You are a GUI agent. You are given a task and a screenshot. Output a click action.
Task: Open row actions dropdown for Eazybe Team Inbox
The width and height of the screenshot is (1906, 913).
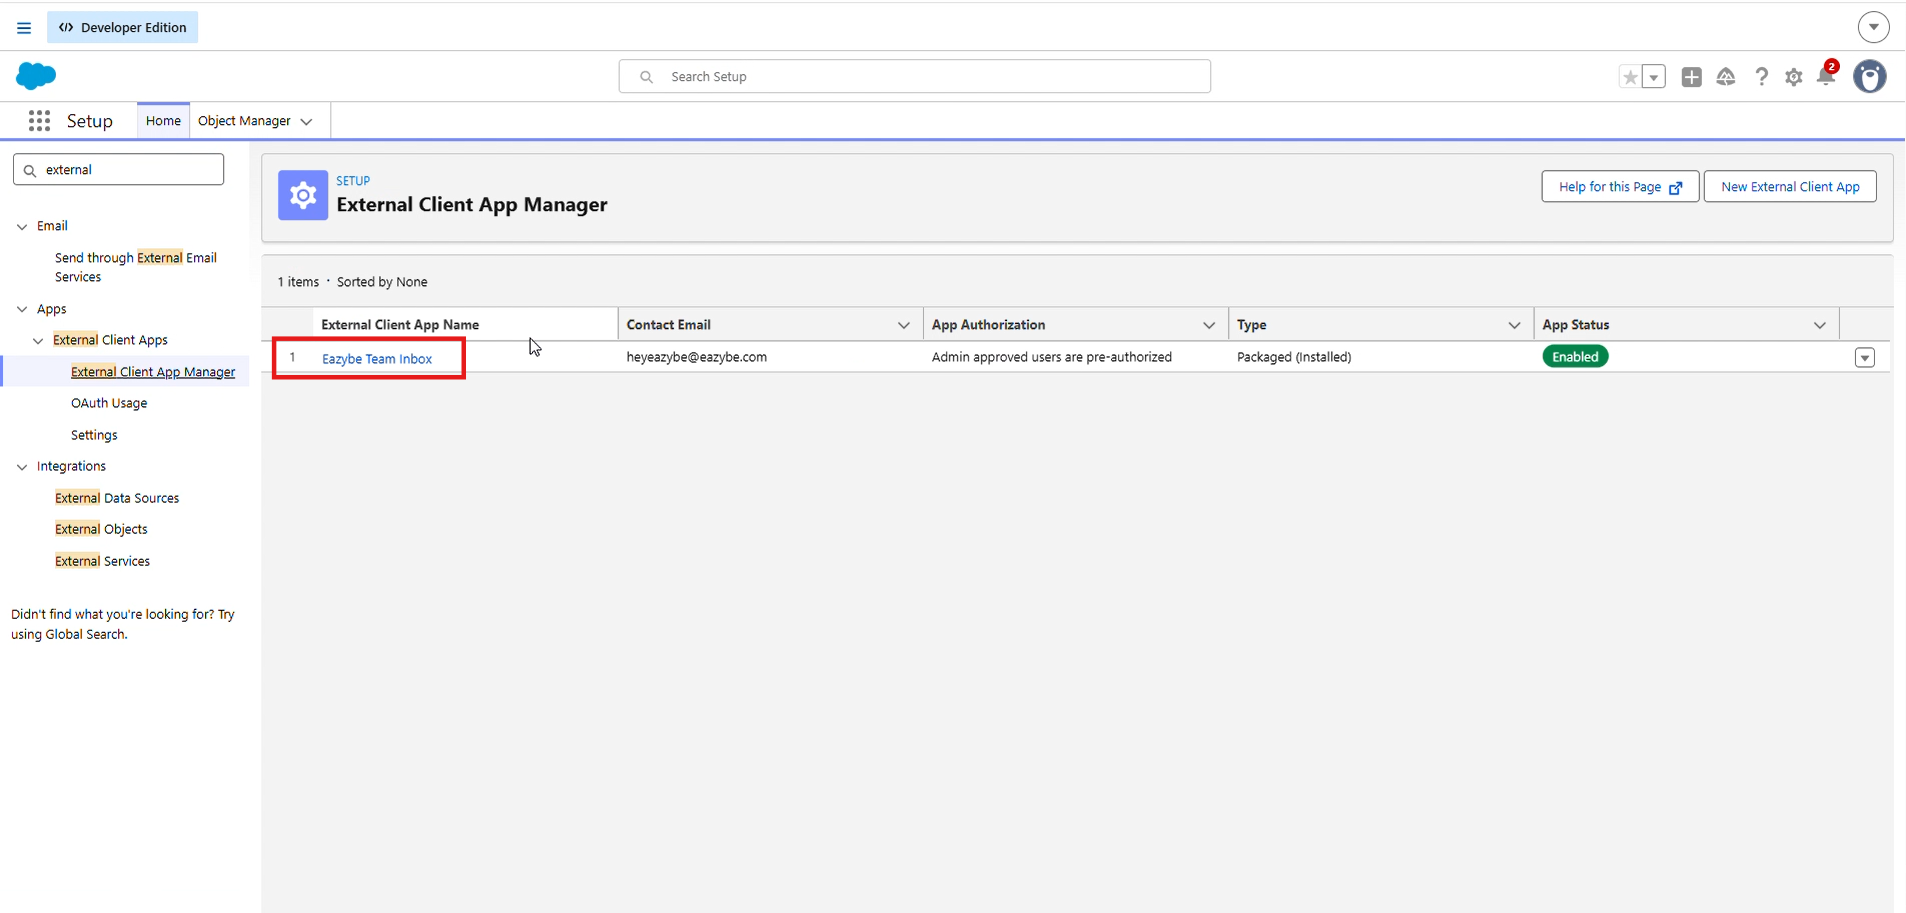pos(1865,358)
